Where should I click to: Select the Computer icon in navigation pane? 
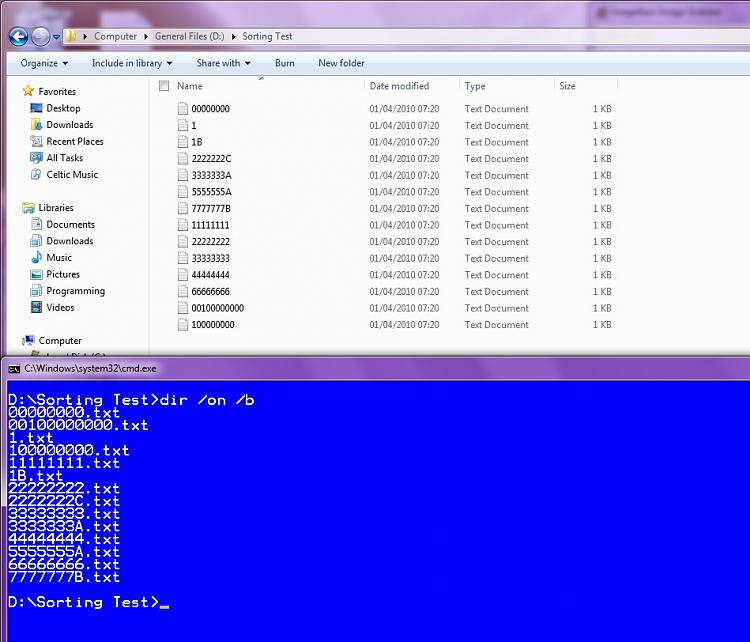tap(29, 340)
